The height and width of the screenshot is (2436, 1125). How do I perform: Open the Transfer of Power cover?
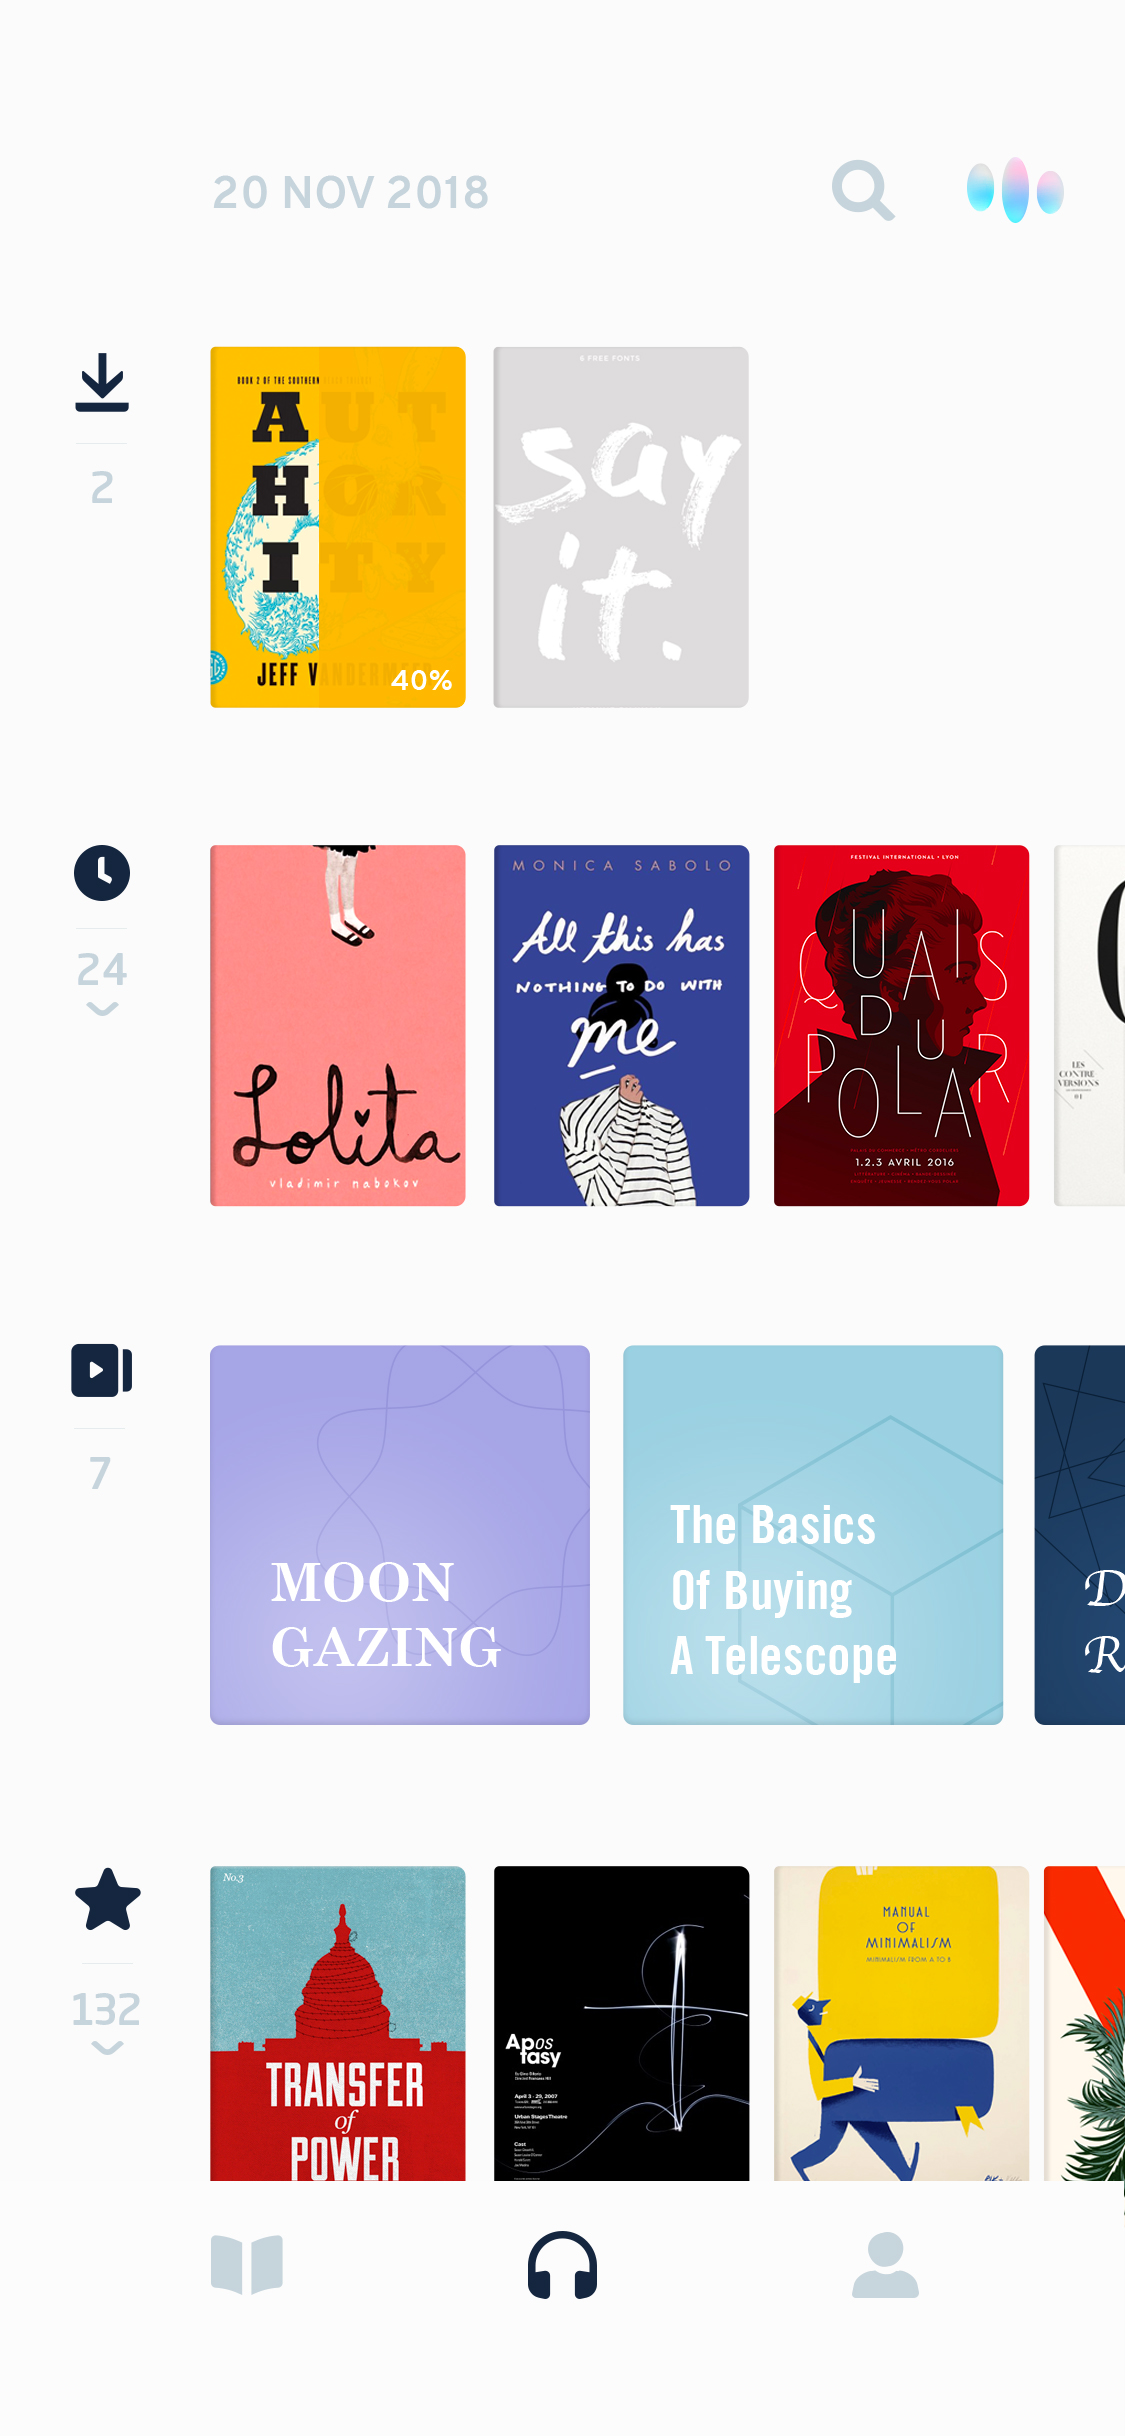point(338,2023)
